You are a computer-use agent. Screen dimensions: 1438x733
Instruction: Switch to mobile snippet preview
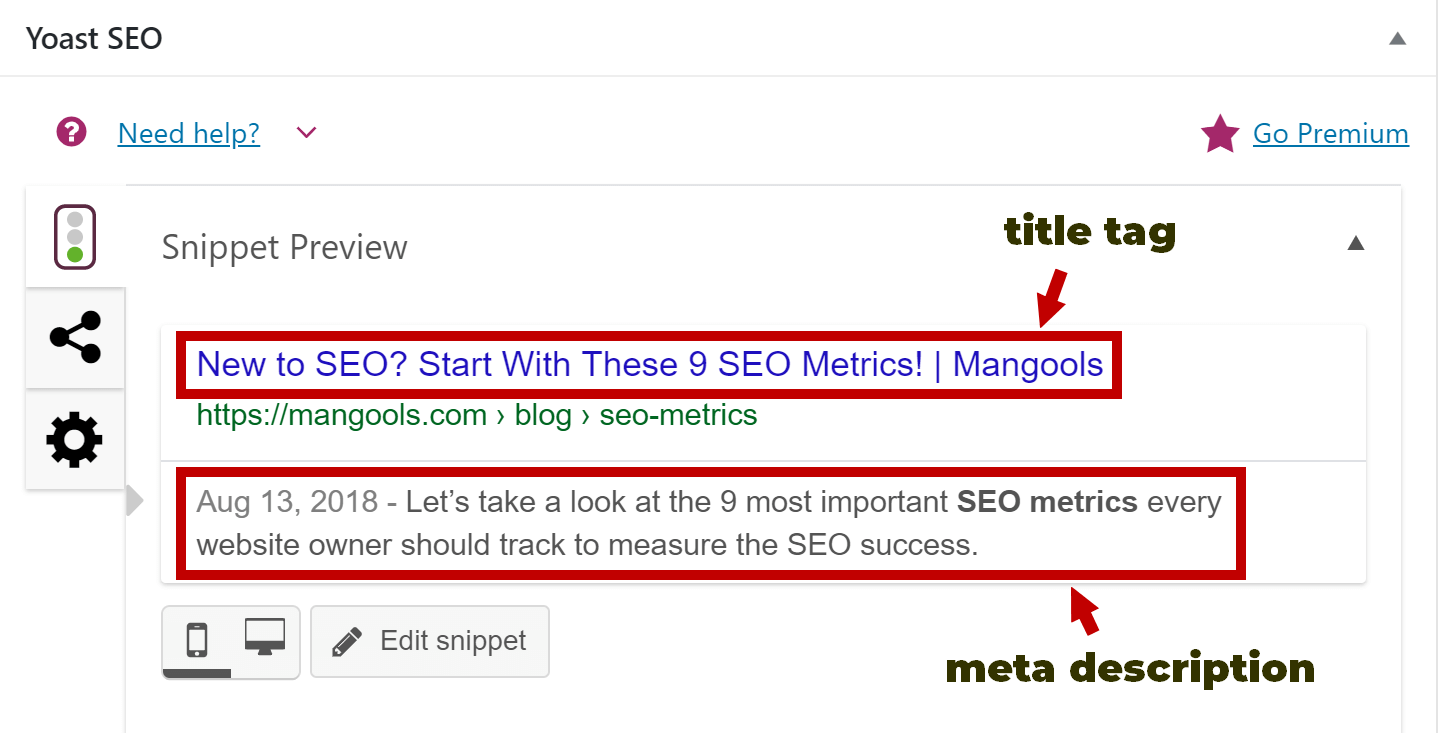coord(197,640)
